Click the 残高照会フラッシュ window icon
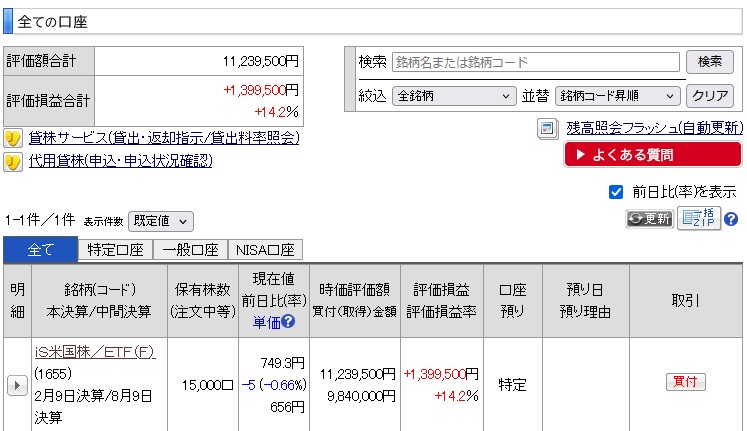The width and height of the screenshot is (747, 431). [547, 129]
